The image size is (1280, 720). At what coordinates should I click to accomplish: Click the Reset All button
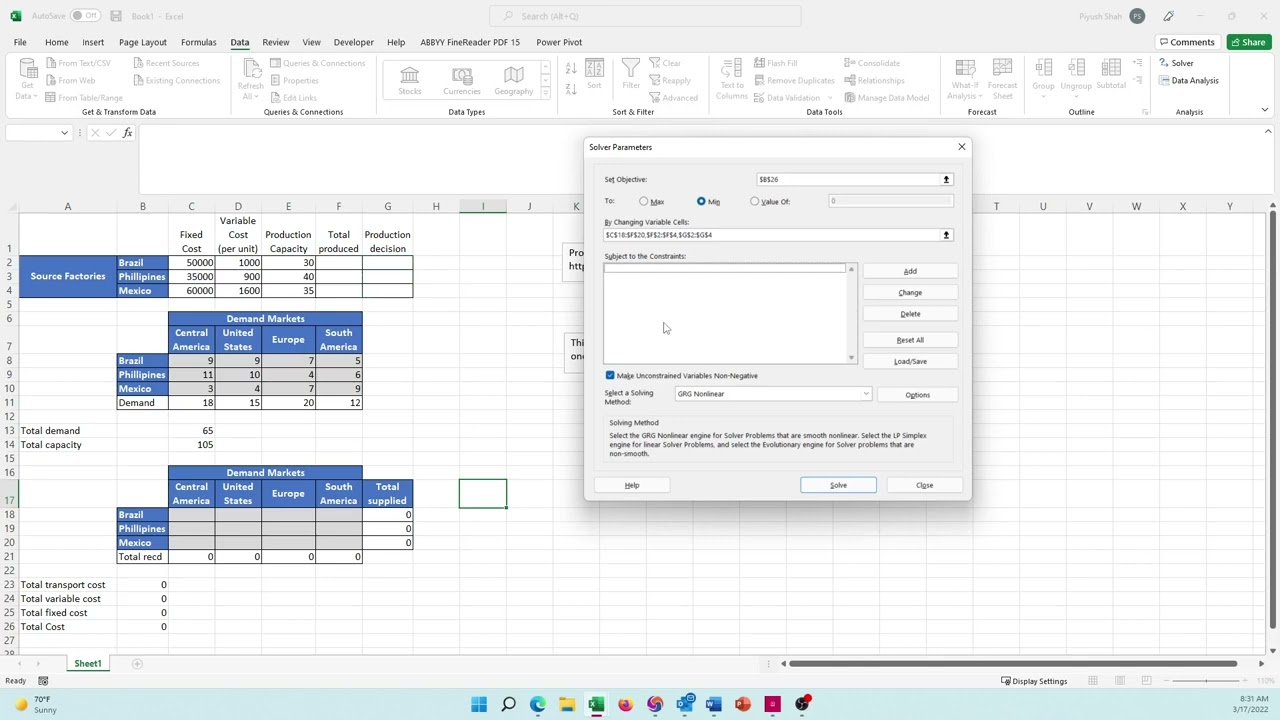click(x=910, y=340)
